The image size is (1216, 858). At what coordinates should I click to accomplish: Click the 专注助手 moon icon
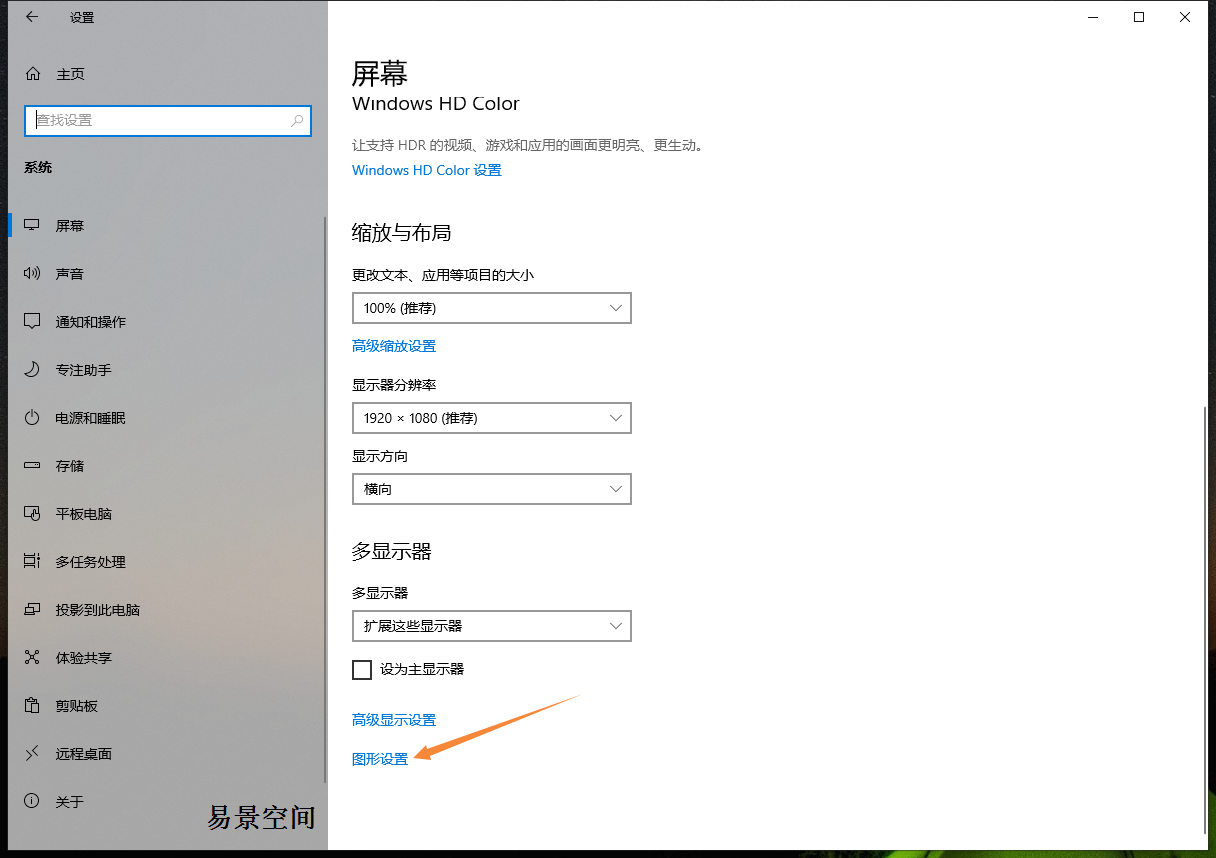click(33, 370)
